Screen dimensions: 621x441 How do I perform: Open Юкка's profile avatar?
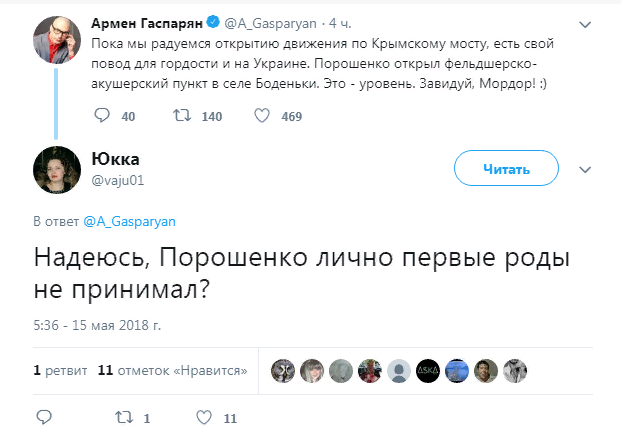coord(58,169)
